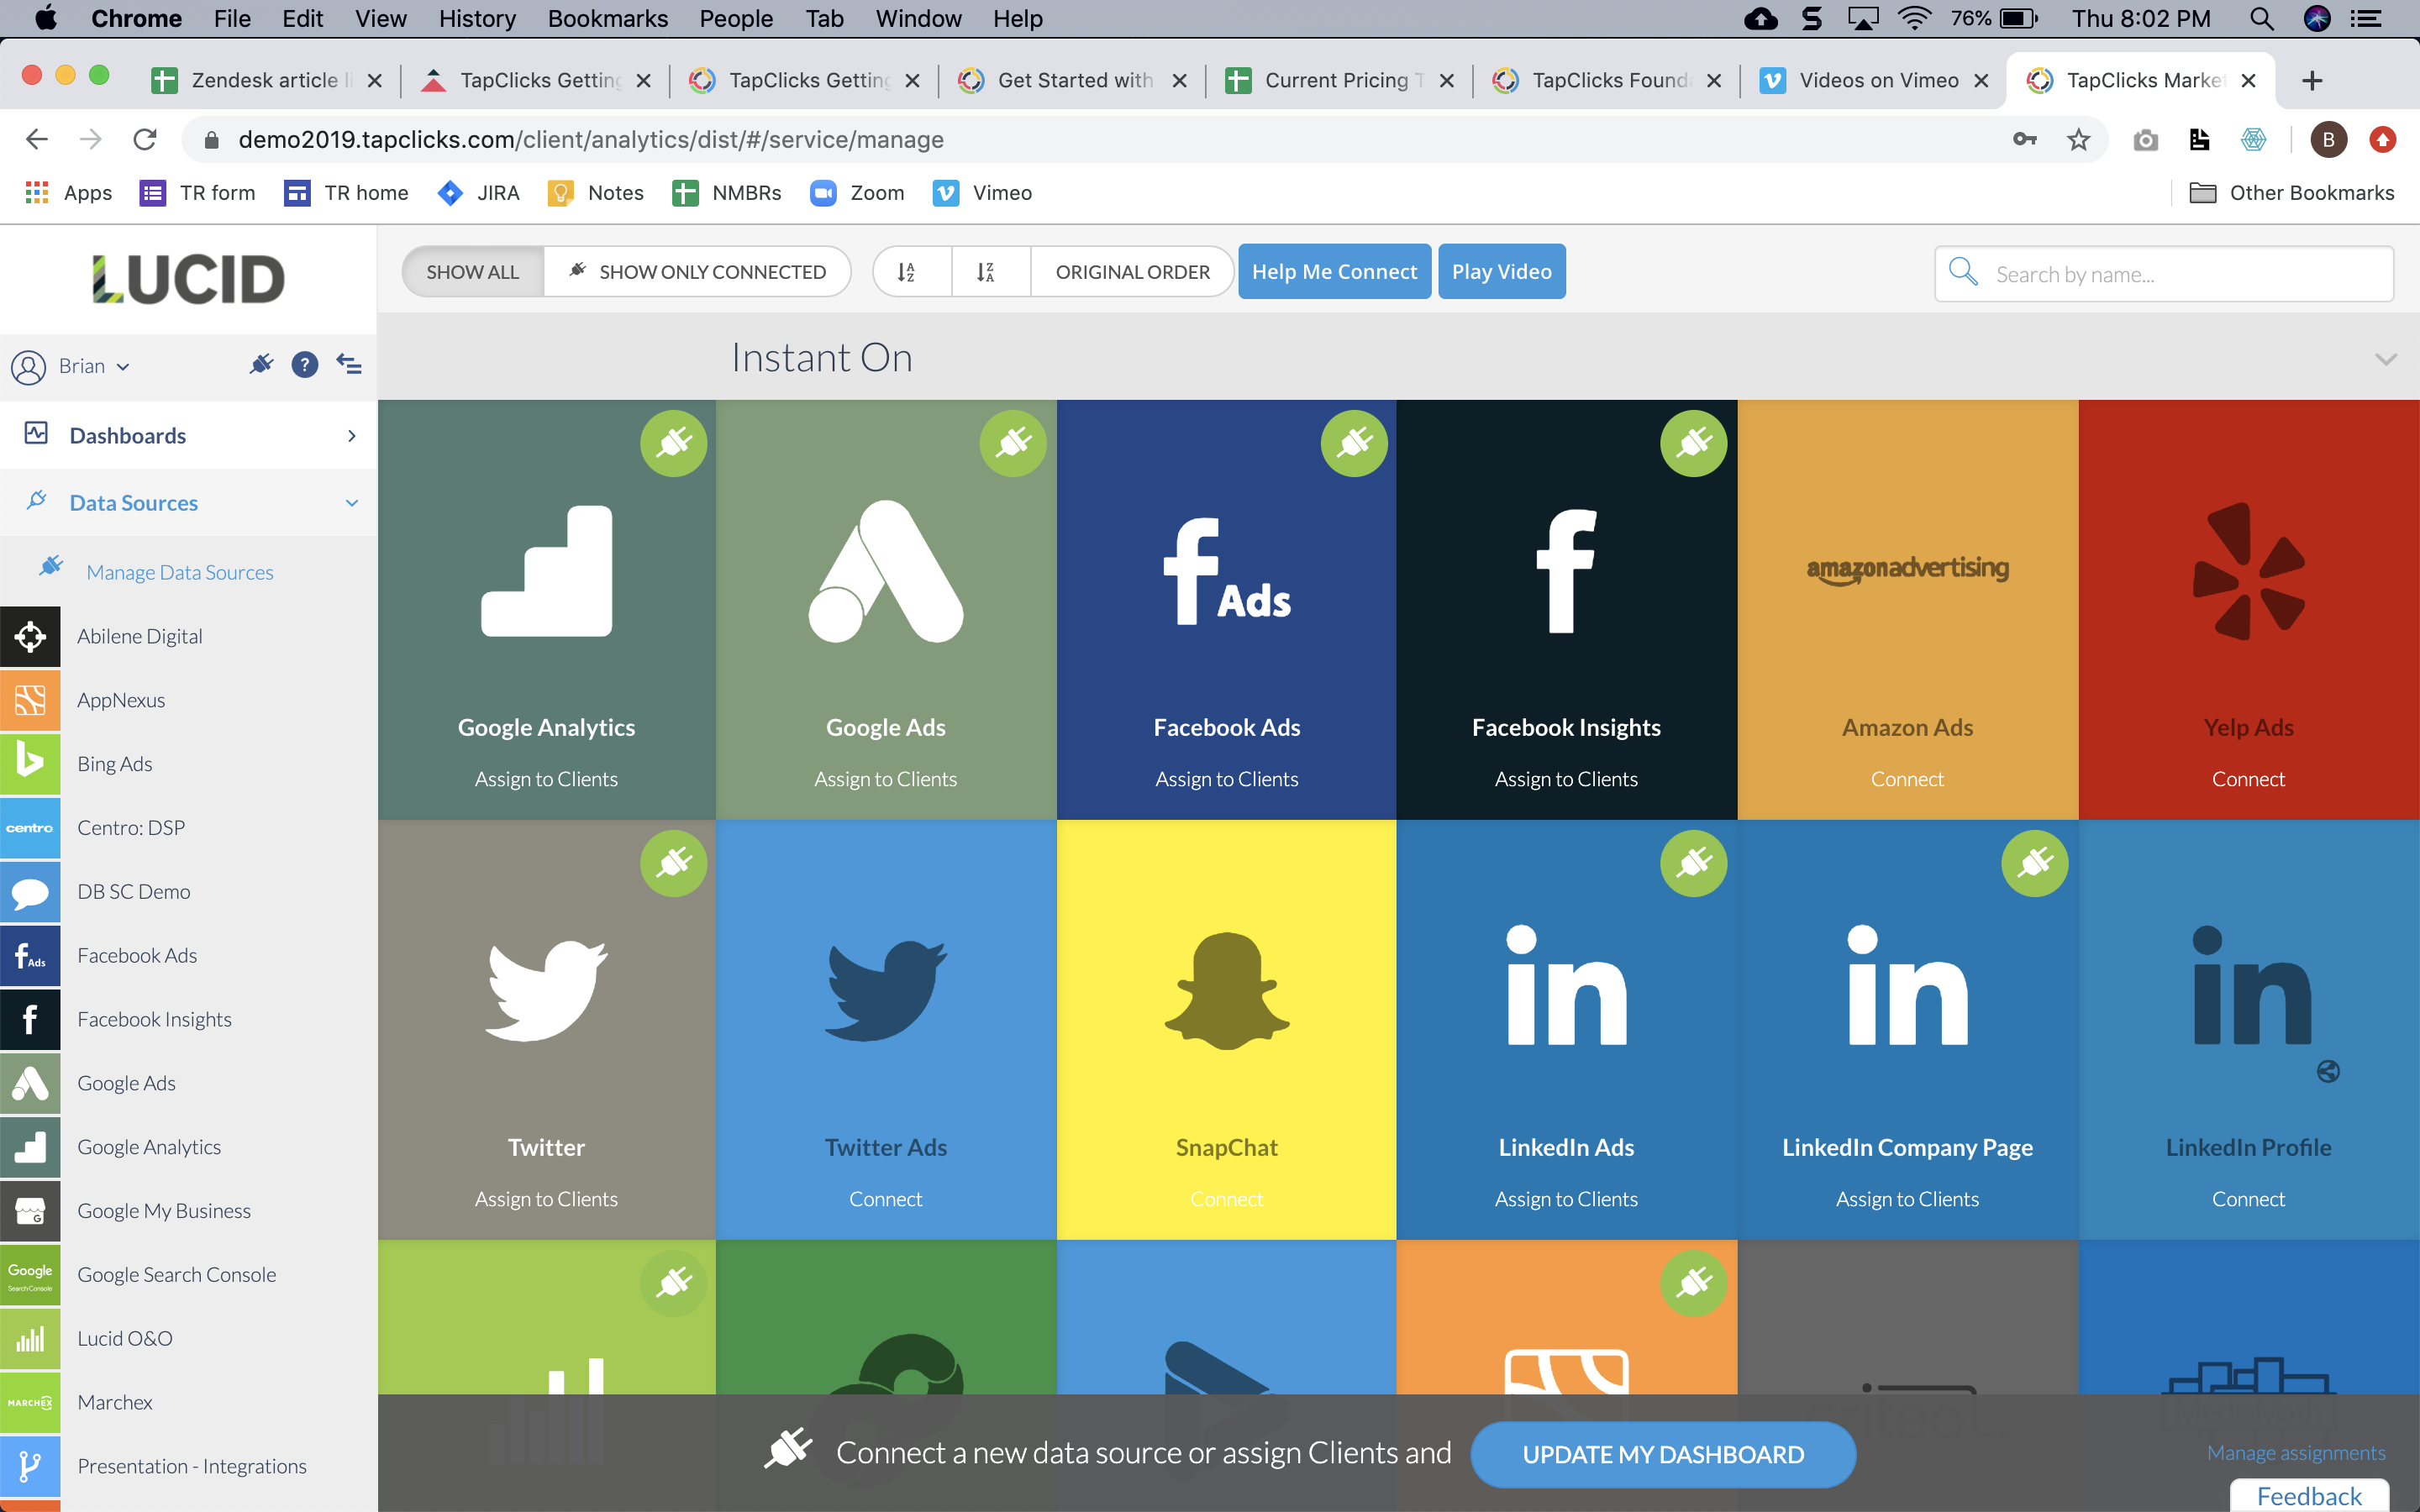Select ORIGINAL ORDER sorting
This screenshot has height=1512, width=2420.
tap(1132, 272)
